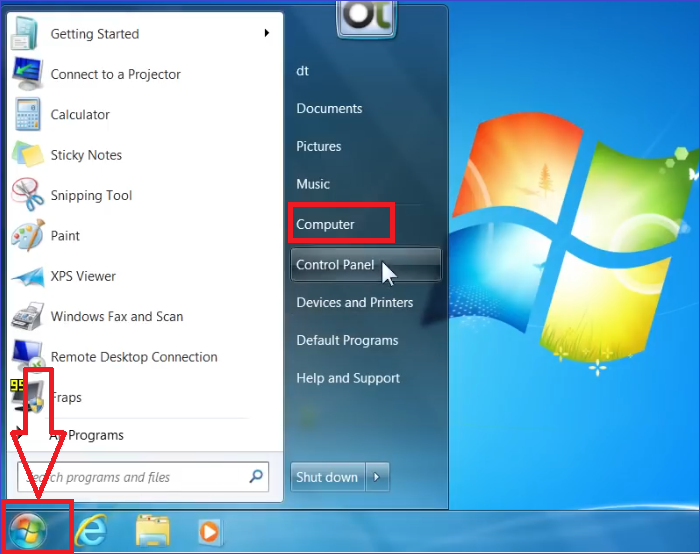Open Devices and Printers
This screenshot has height=554, width=700.
[x=354, y=302]
